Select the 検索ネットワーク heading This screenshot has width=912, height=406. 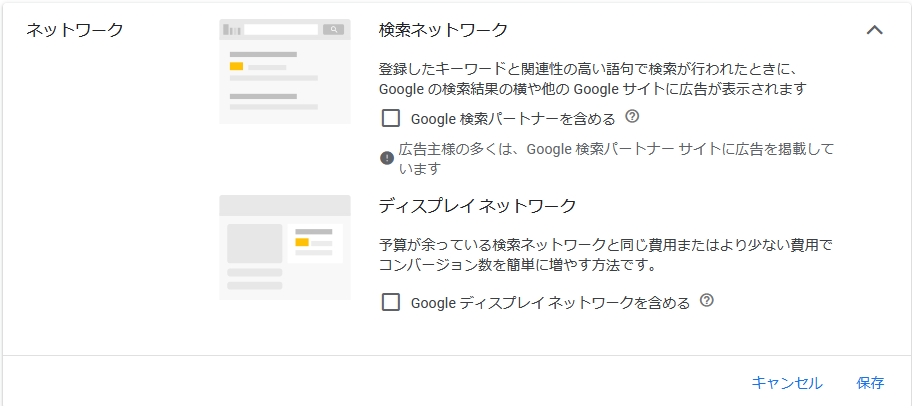pos(443,30)
